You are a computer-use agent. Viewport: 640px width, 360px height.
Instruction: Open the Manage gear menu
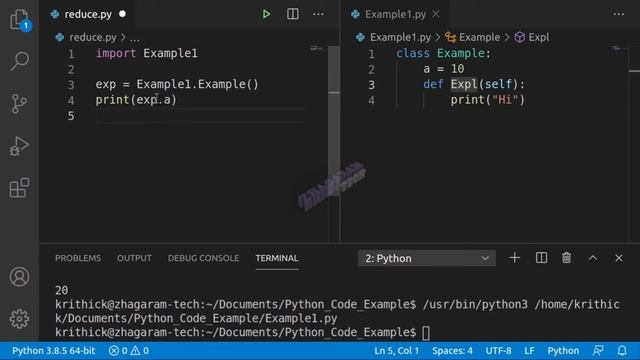[x=19, y=319]
